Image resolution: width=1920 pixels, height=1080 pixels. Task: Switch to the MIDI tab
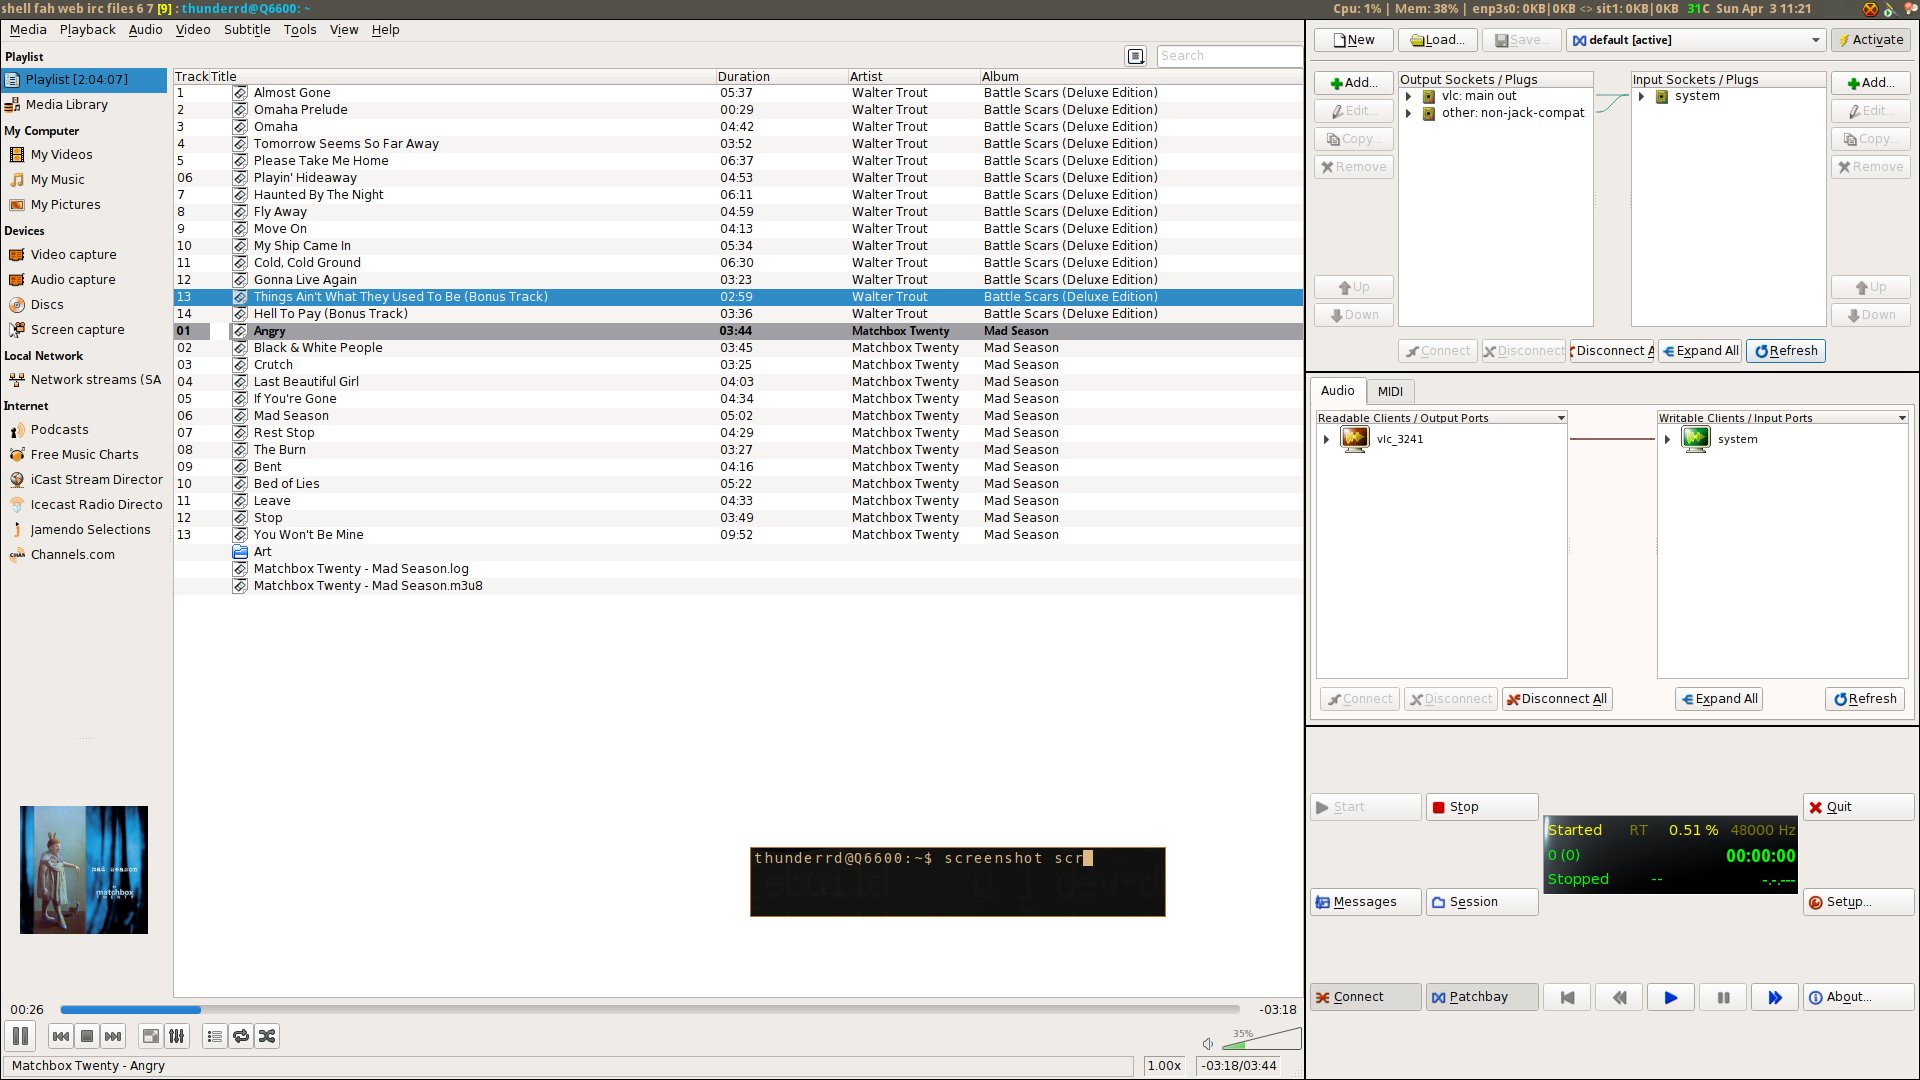(x=1390, y=391)
